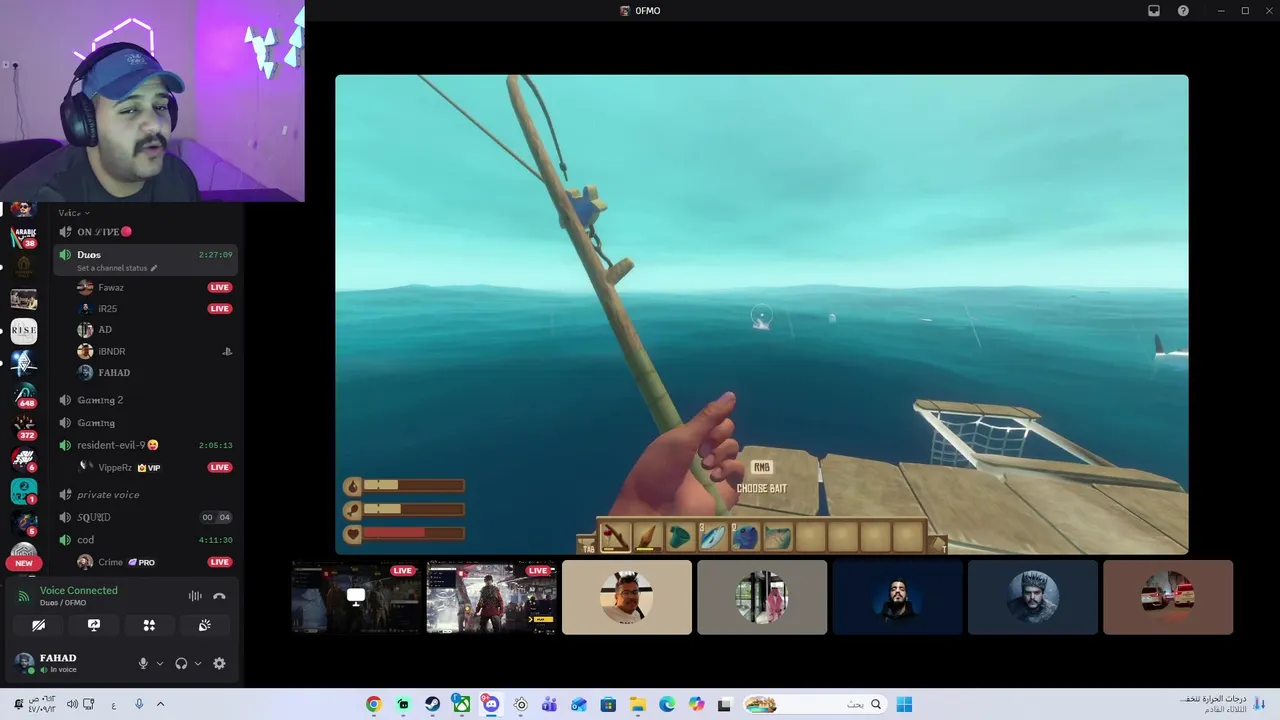1280x720 pixels.
Task: Select the dark blue bearded-man avatar tile
Action: [x=897, y=597]
